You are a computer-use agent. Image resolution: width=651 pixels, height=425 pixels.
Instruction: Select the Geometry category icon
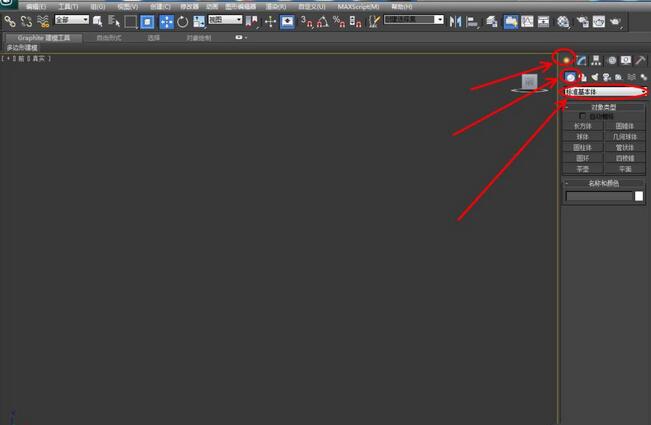570,77
